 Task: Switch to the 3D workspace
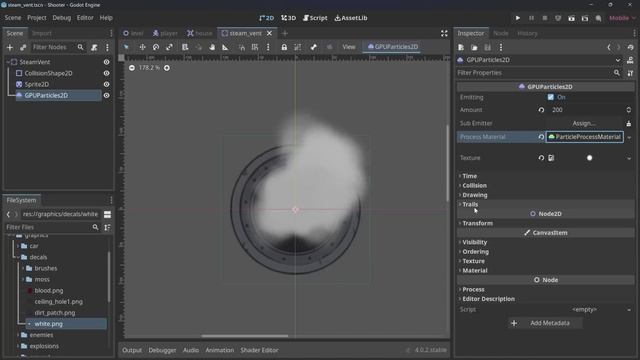click(288, 18)
